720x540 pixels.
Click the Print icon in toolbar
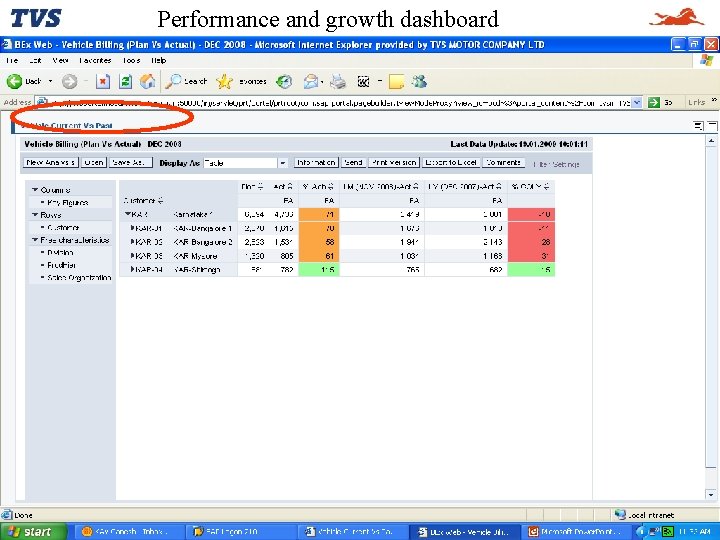point(338,82)
